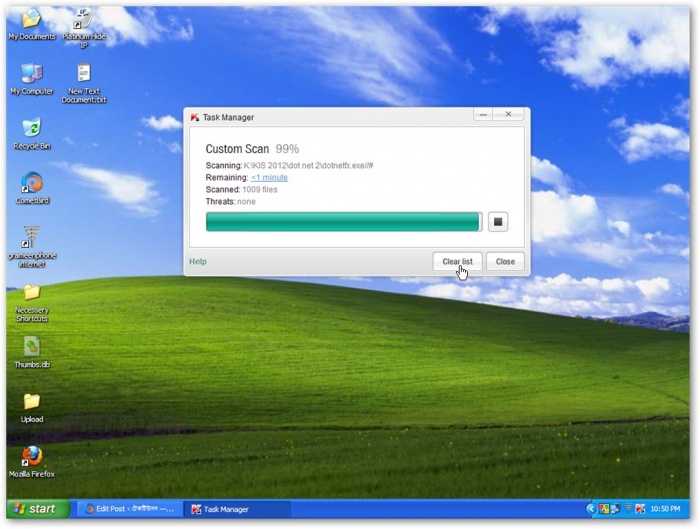Select the grameenphone internet shortcut
Viewport: 700px width, 529px height.
(32, 247)
